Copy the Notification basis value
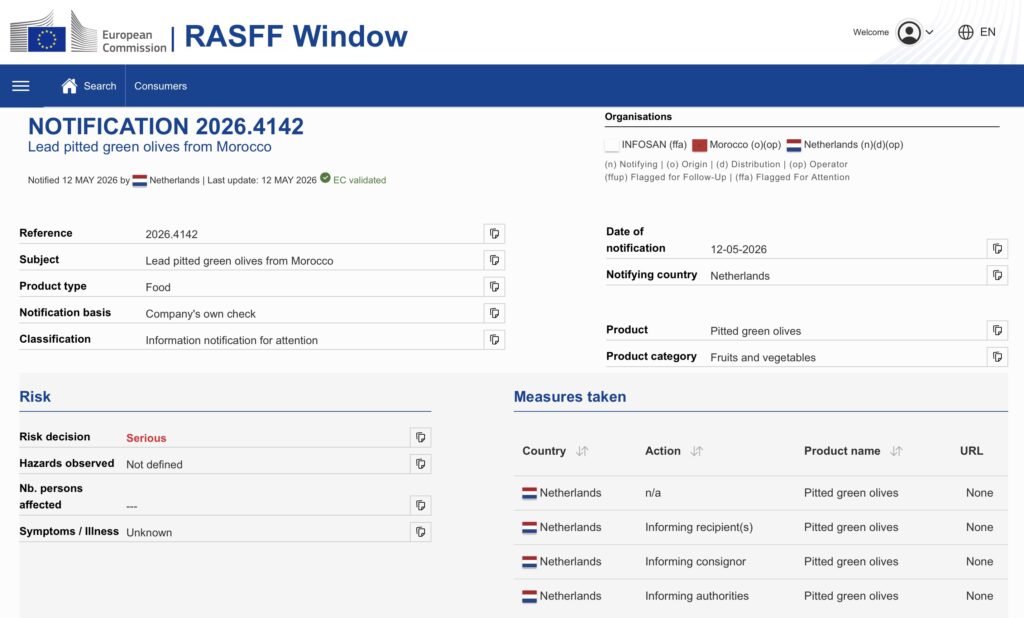Image resolution: width=1024 pixels, height=618 pixels. point(494,313)
